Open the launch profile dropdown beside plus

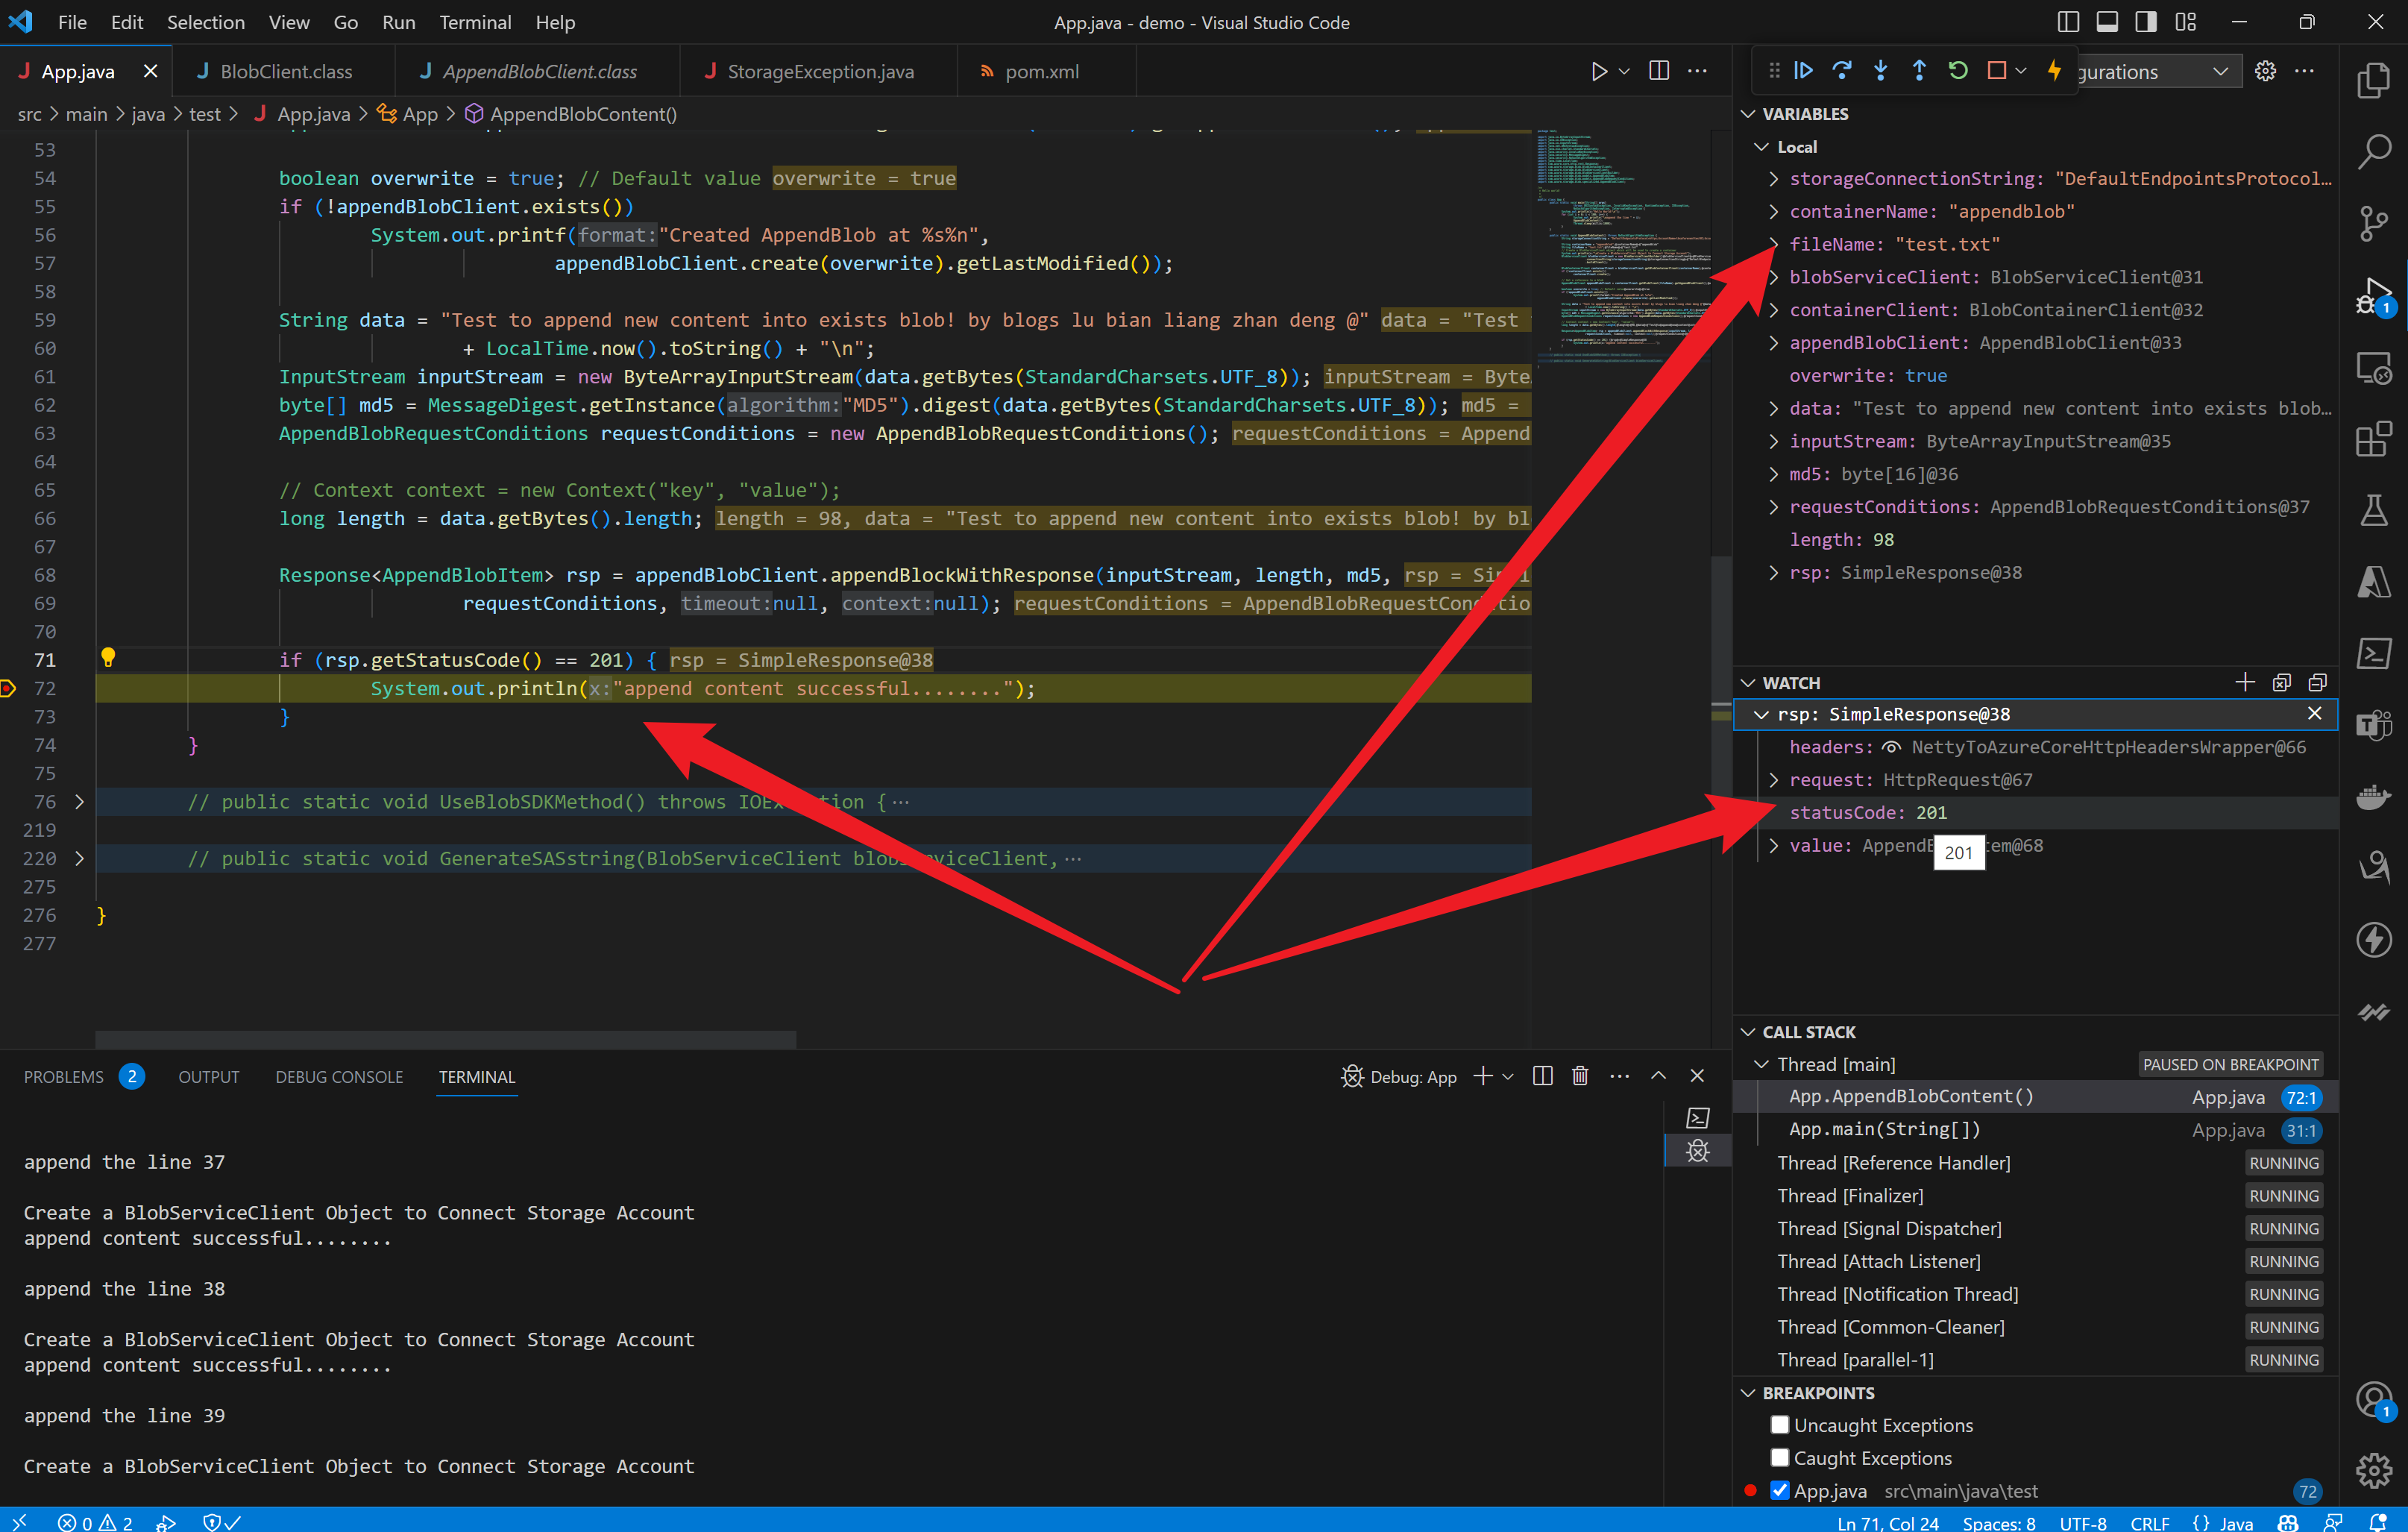1508,1076
